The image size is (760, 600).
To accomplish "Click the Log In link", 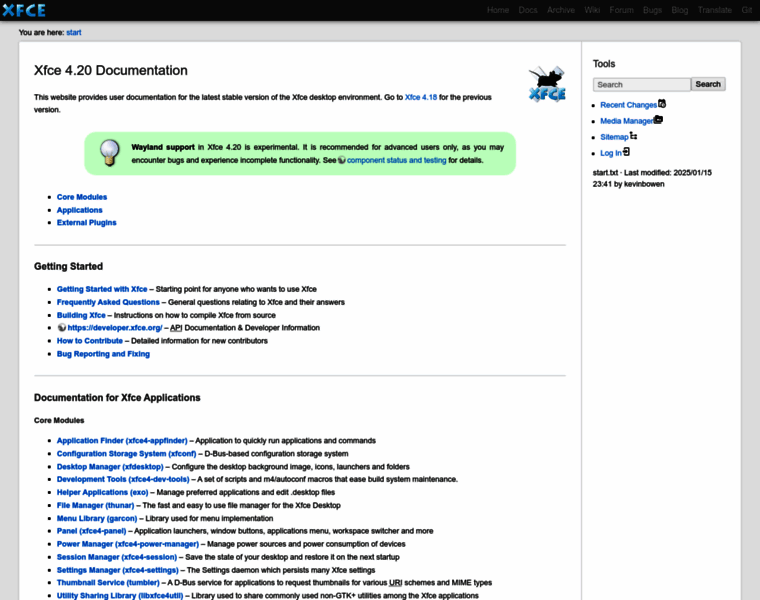I will (x=611, y=153).
